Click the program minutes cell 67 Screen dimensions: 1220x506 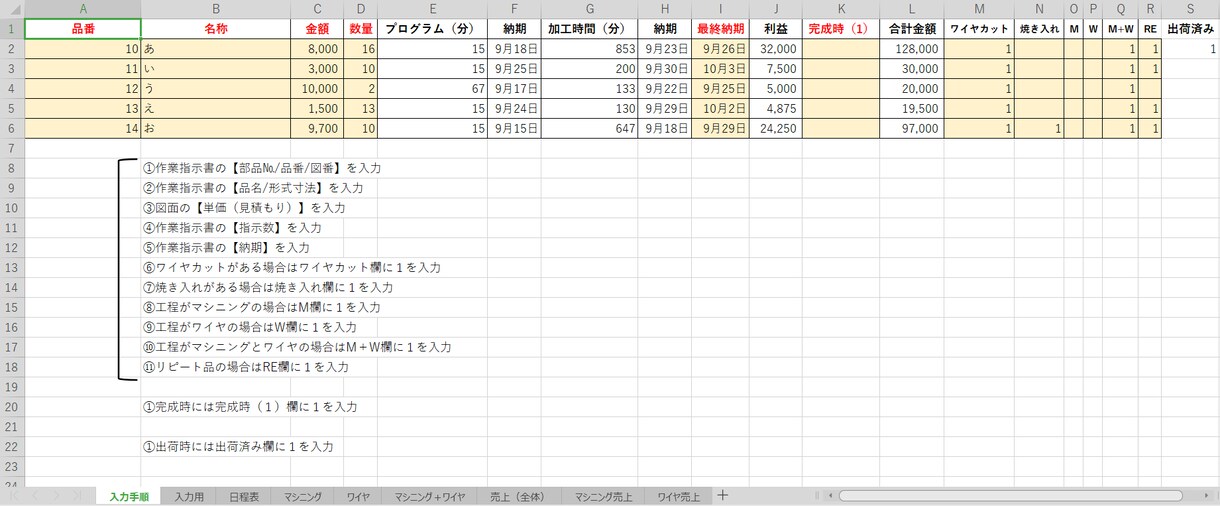click(433, 88)
